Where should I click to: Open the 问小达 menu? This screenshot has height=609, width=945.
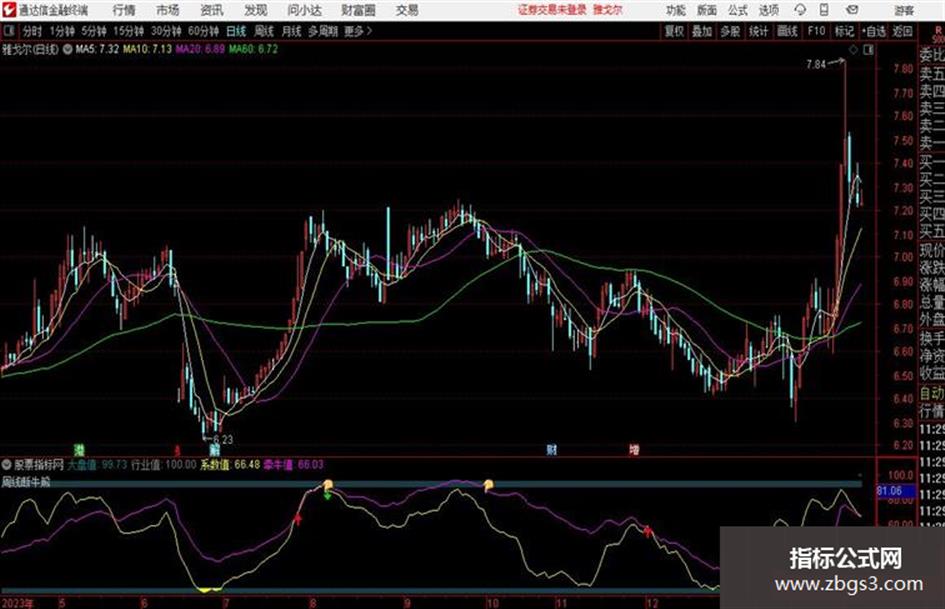(304, 10)
